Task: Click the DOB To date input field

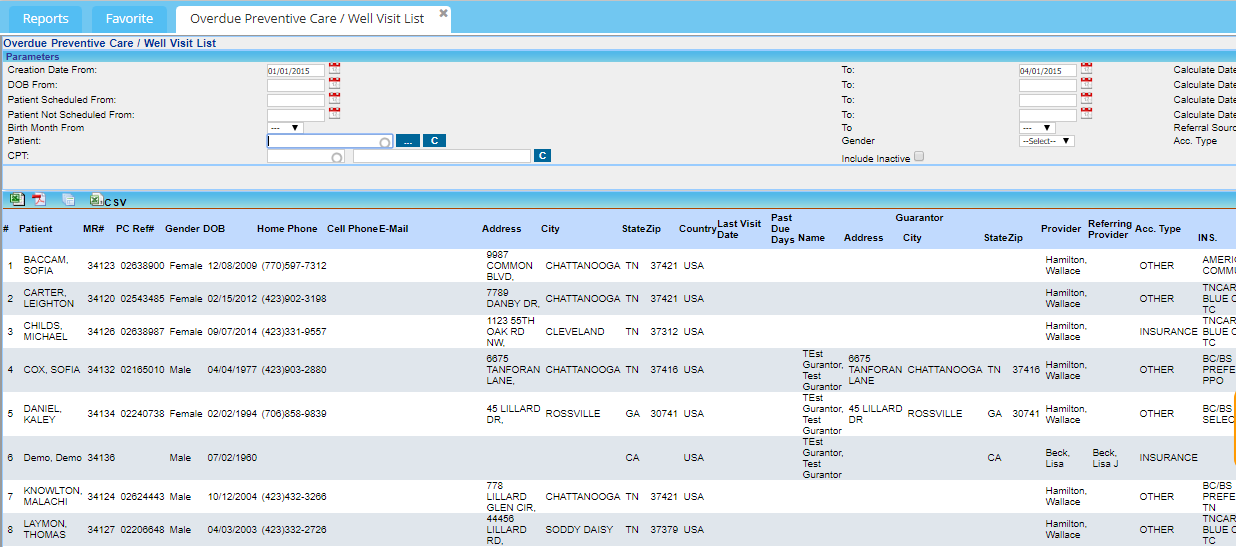Action: 1047,86
